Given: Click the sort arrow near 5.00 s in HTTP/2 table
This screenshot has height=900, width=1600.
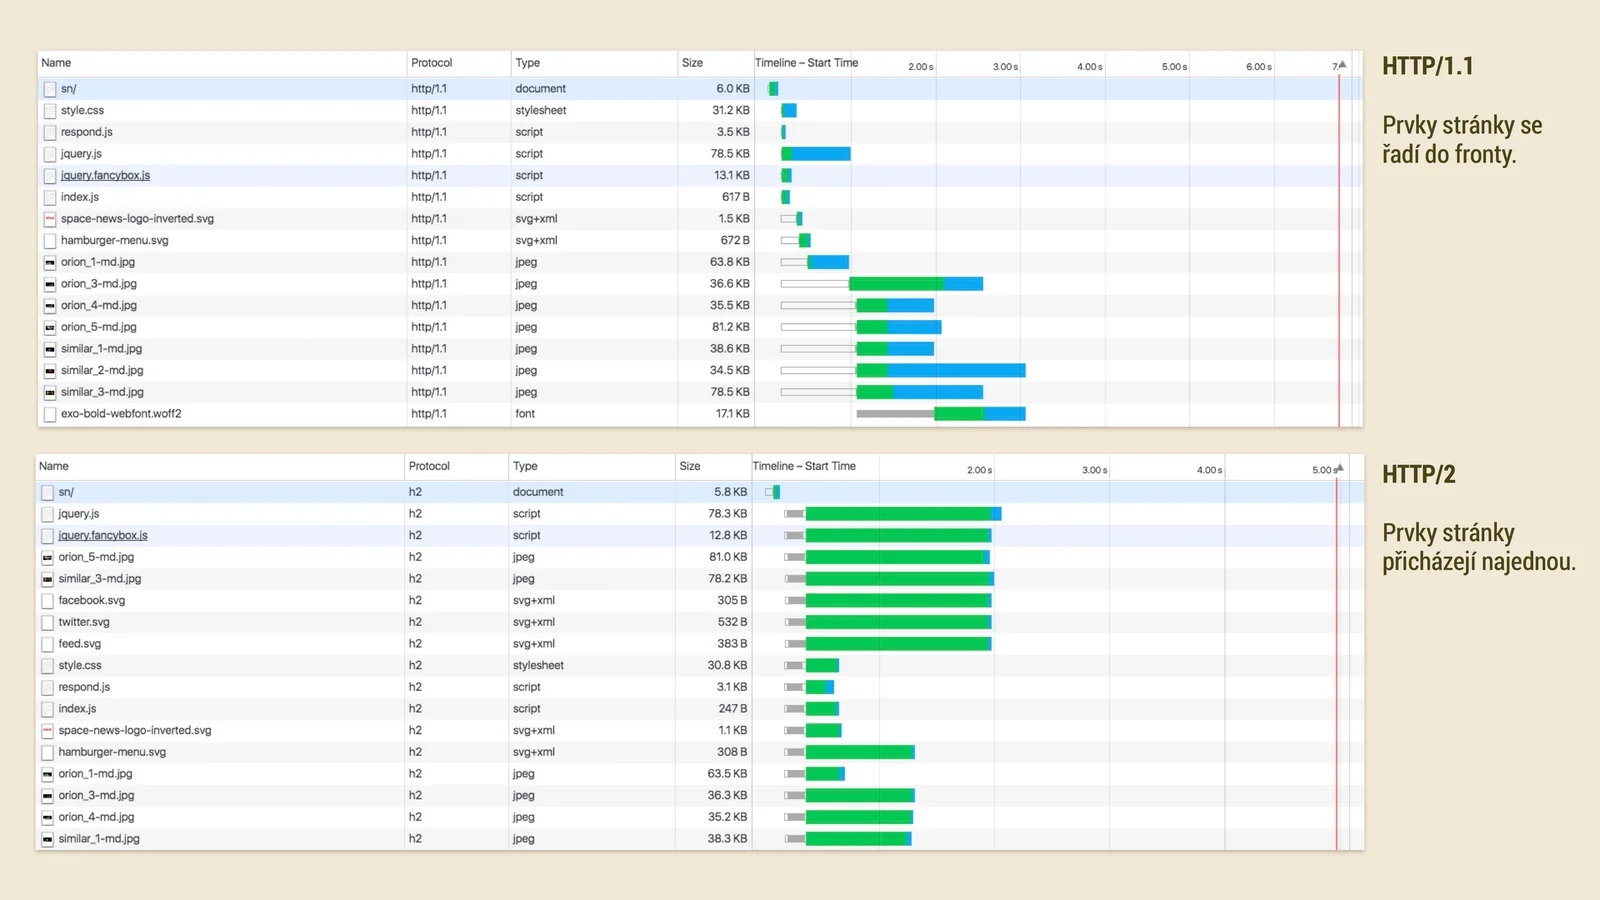Looking at the screenshot, I should [x=1338, y=466].
